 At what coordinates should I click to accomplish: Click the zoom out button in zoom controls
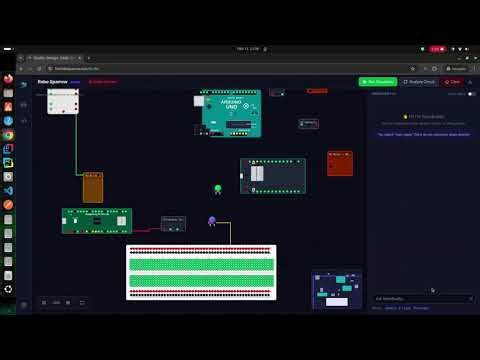pos(44,302)
